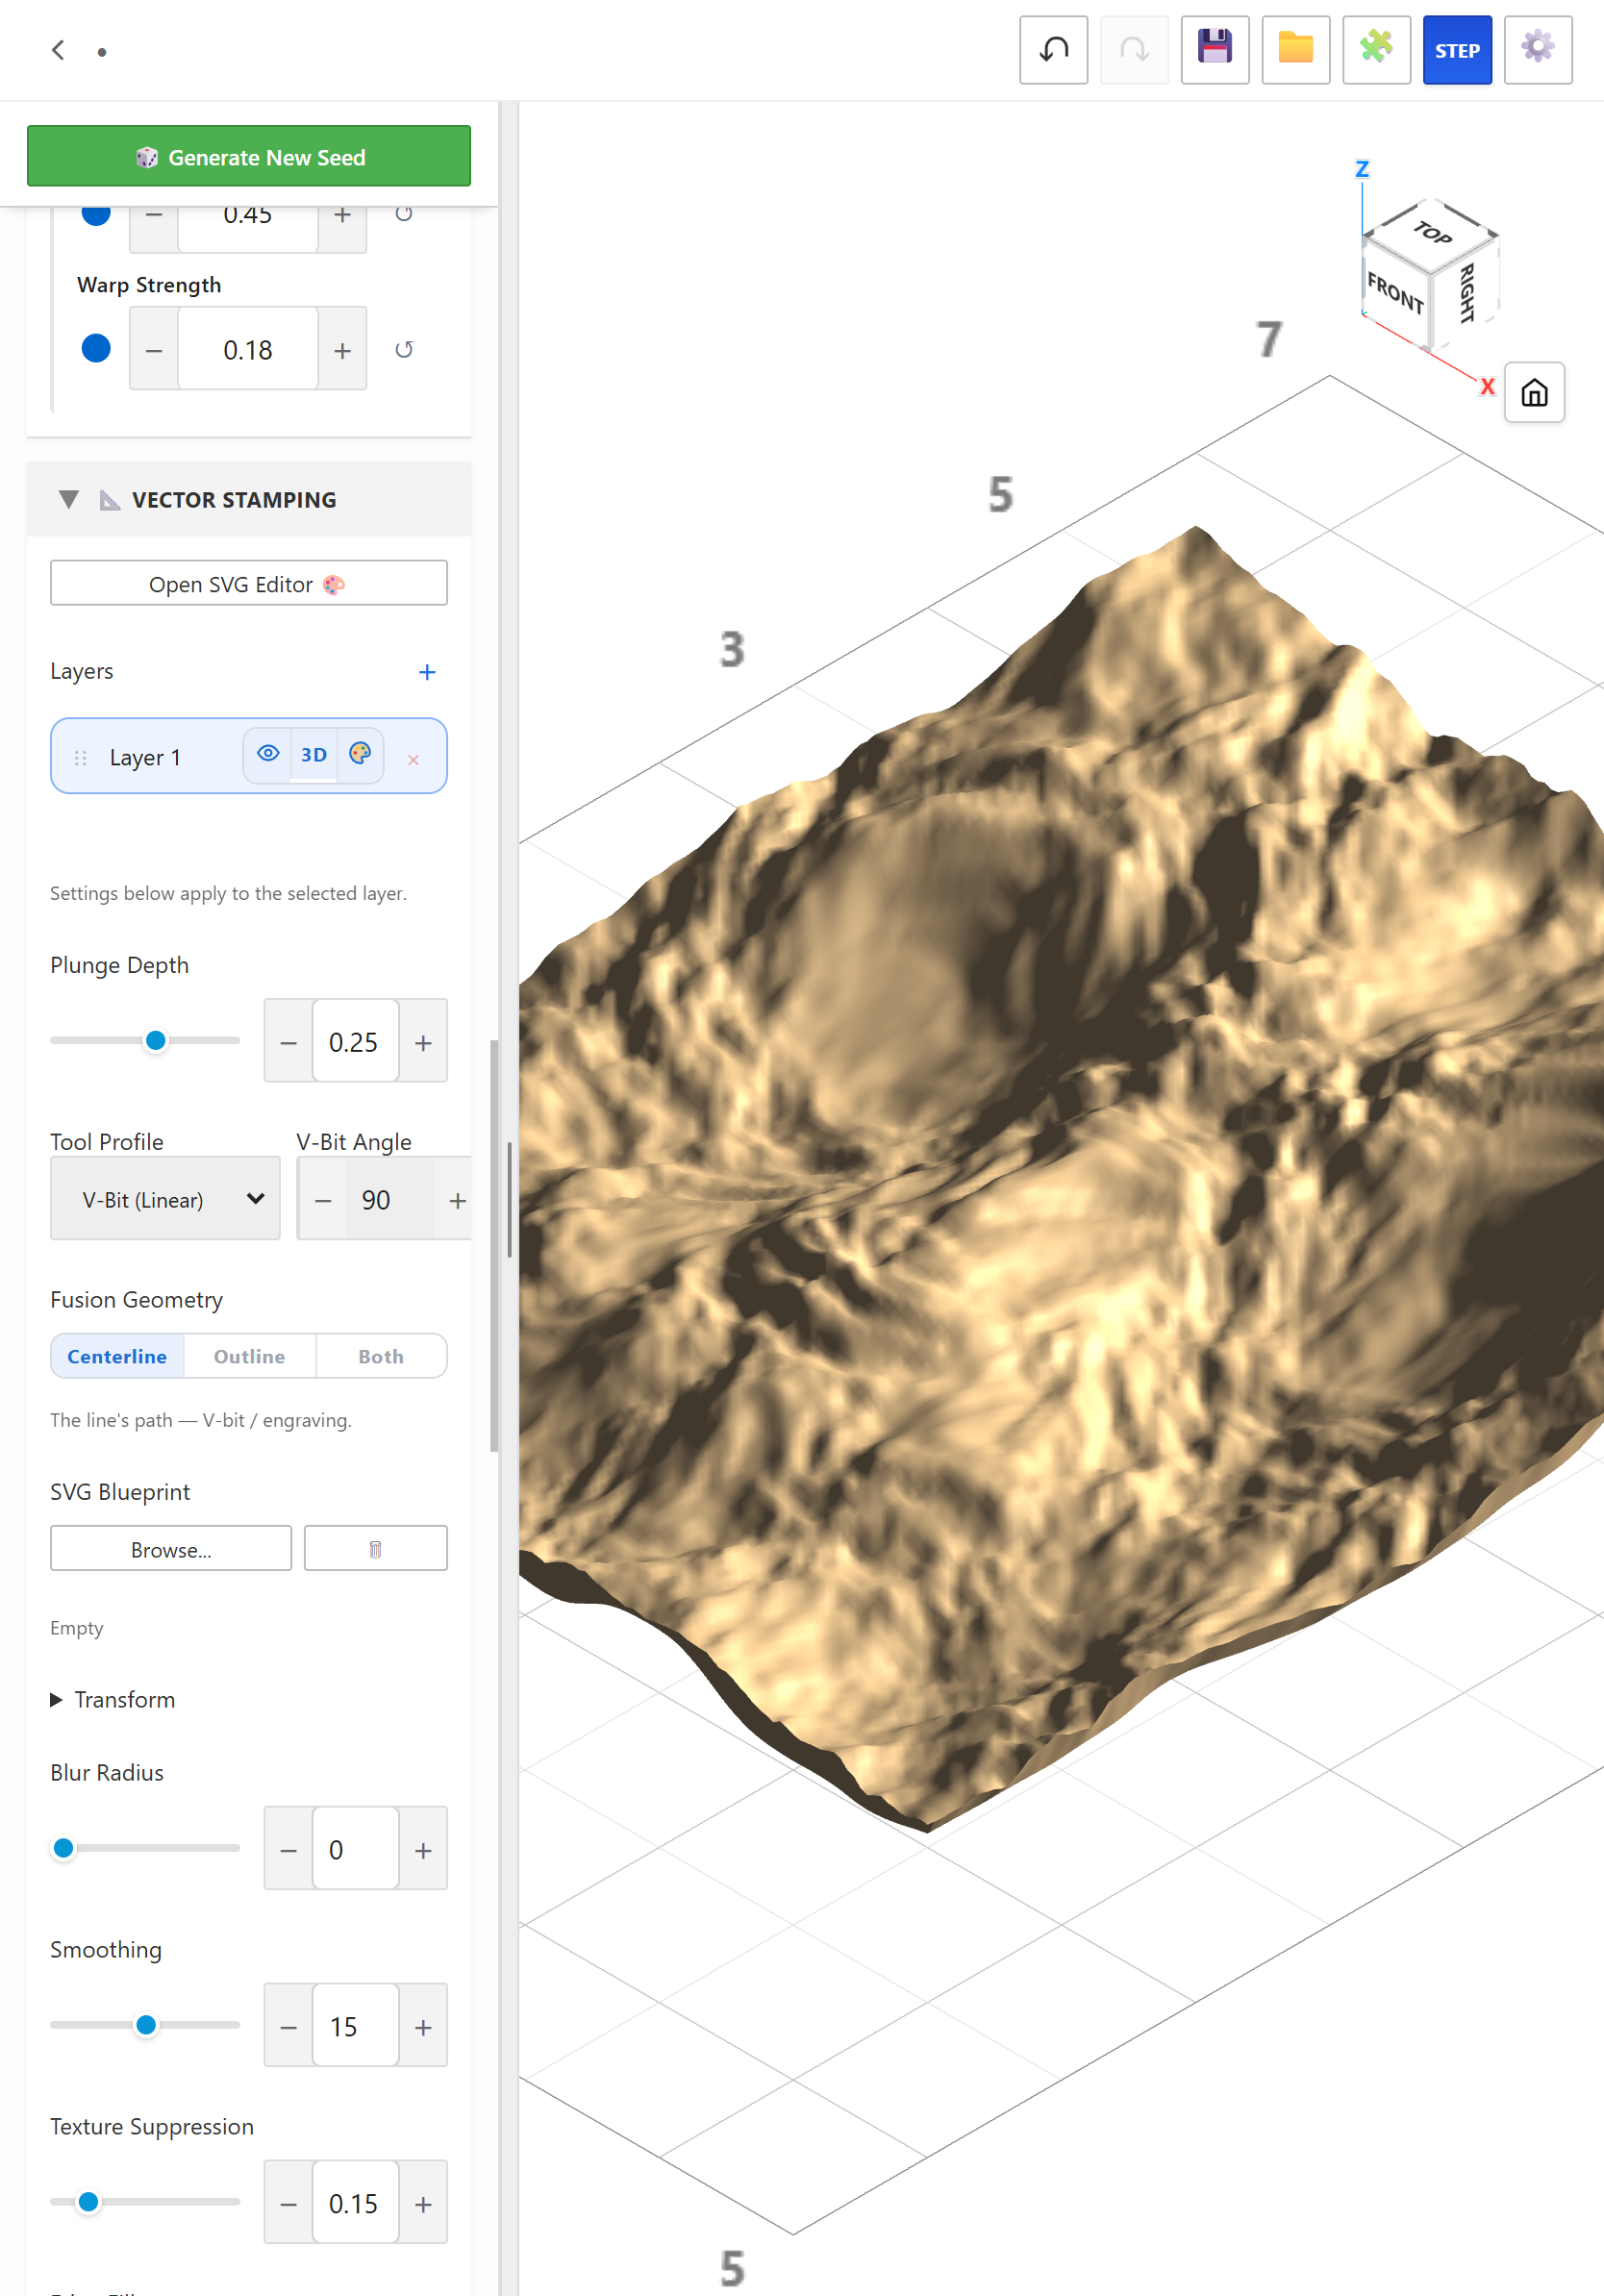Toggle Layer 1 visibility eye
The image size is (1604, 2296).
[x=268, y=754]
